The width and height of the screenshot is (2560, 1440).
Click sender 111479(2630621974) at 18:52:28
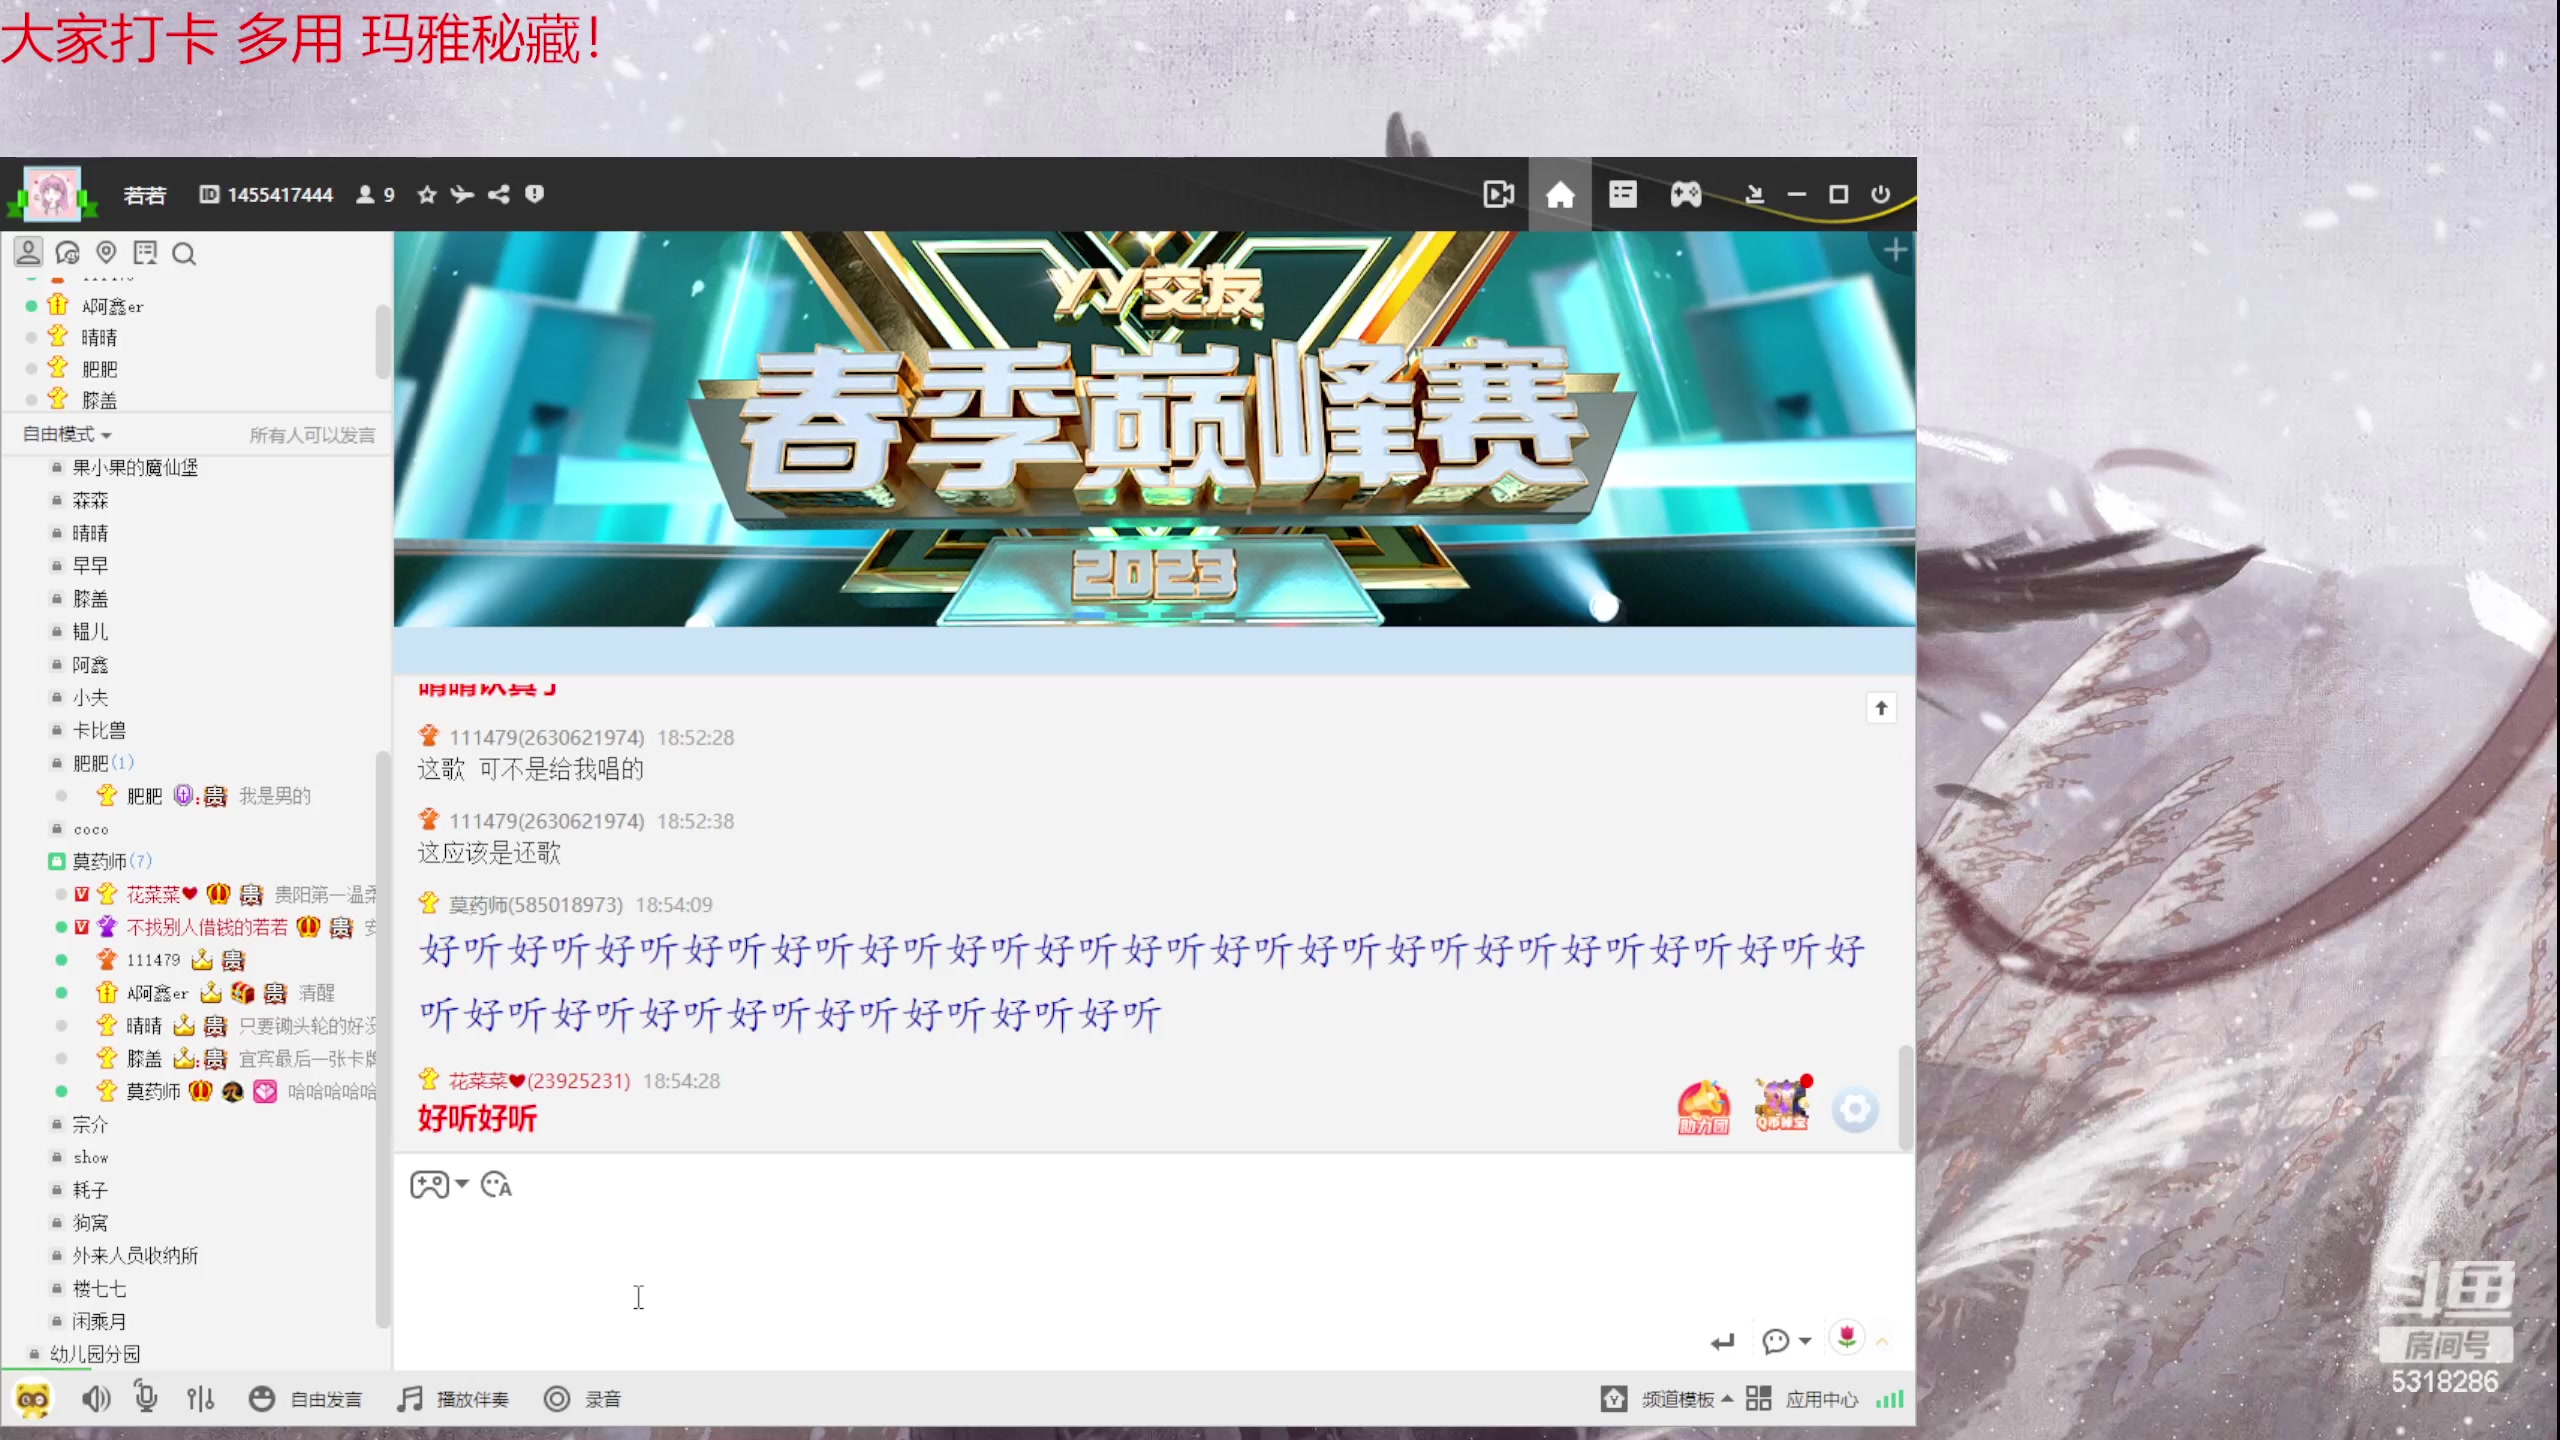tap(546, 738)
